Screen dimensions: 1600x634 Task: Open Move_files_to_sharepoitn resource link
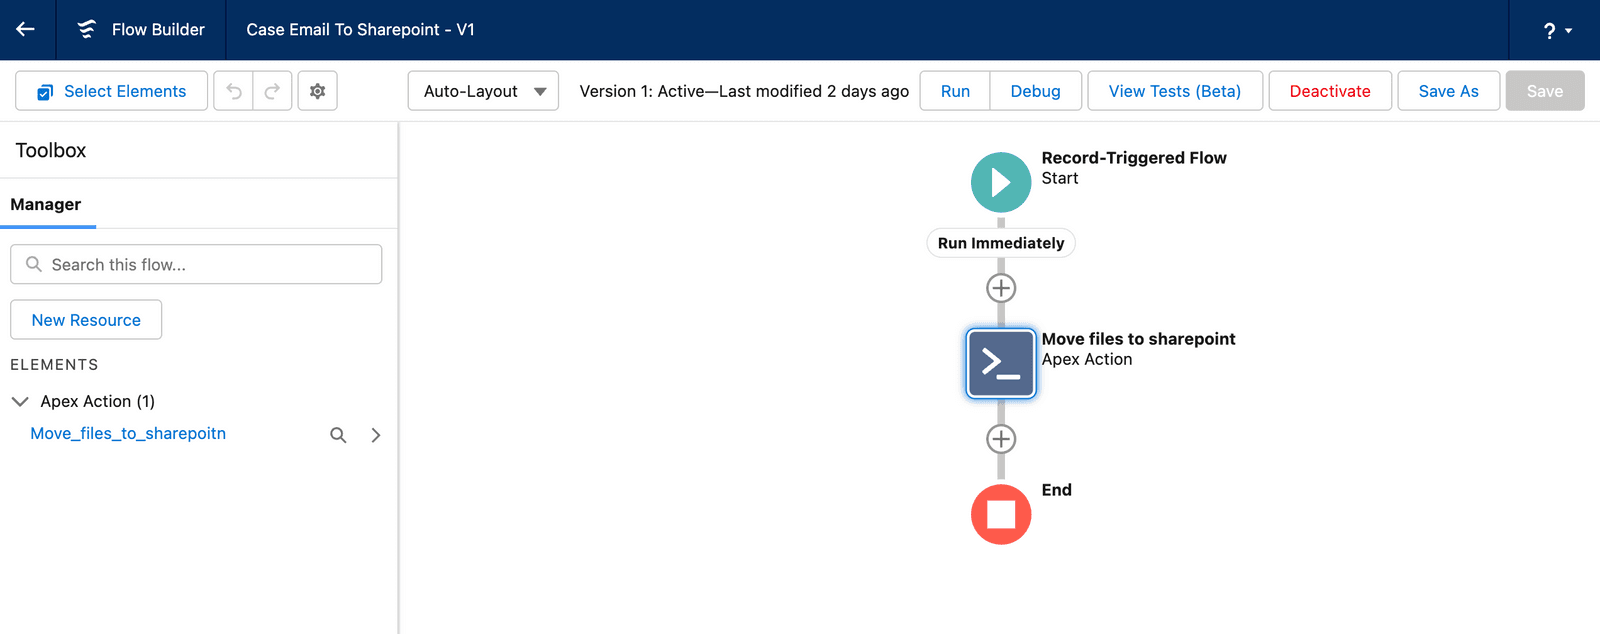pyautogui.click(x=128, y=433)
